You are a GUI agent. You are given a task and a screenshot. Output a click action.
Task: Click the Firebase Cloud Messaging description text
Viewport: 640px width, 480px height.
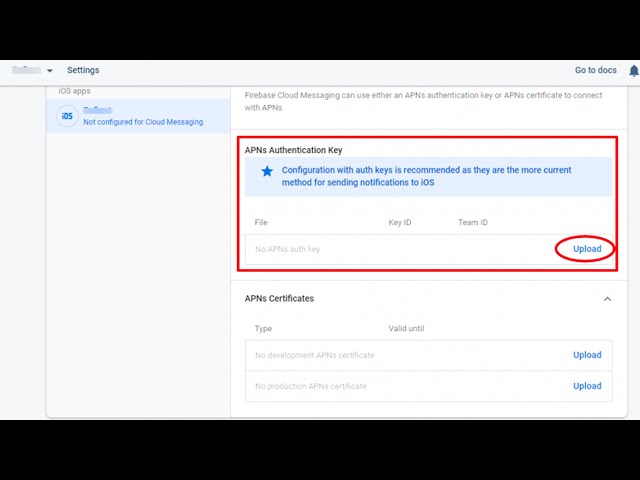tap(423, 101)
